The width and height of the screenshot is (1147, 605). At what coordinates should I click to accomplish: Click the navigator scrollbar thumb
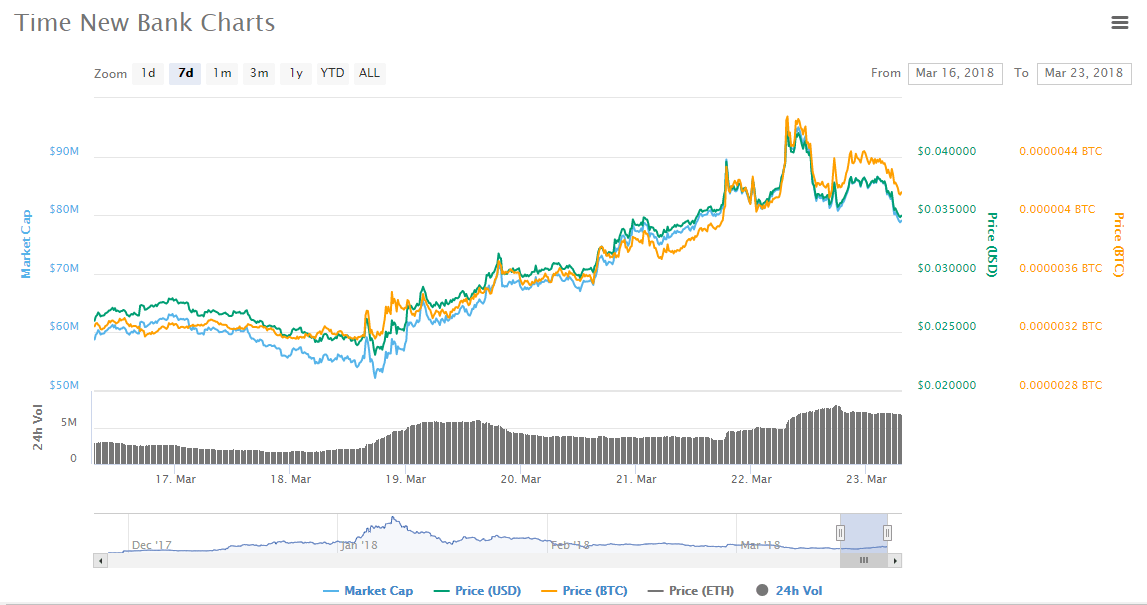[864, 561]
